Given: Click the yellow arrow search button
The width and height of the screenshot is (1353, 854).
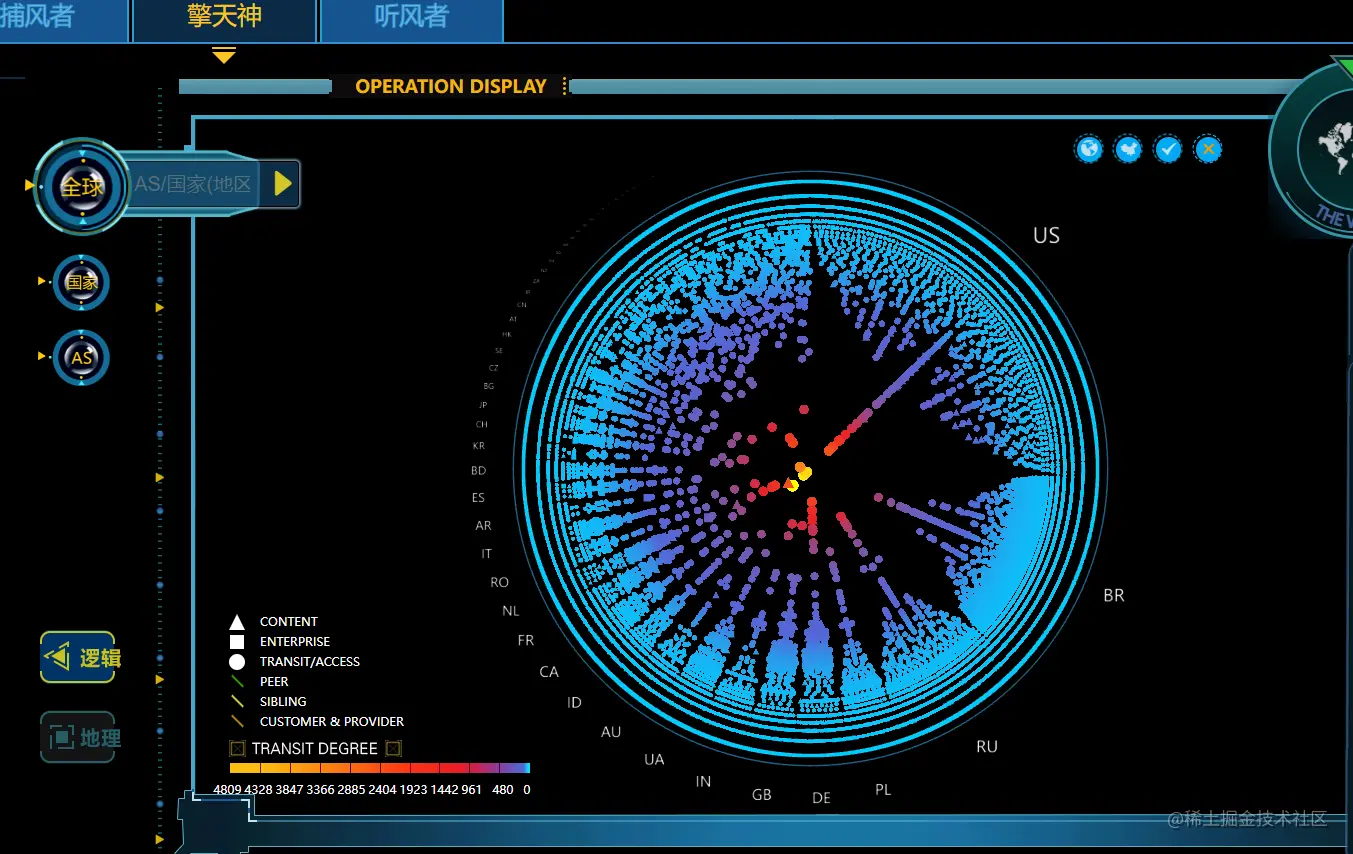Looking at the screenshot, I should (282, 183).
